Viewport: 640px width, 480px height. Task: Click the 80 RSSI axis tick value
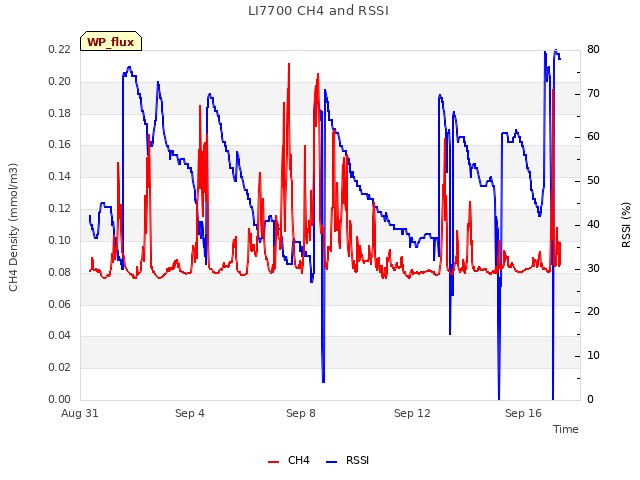click(593, 49)
